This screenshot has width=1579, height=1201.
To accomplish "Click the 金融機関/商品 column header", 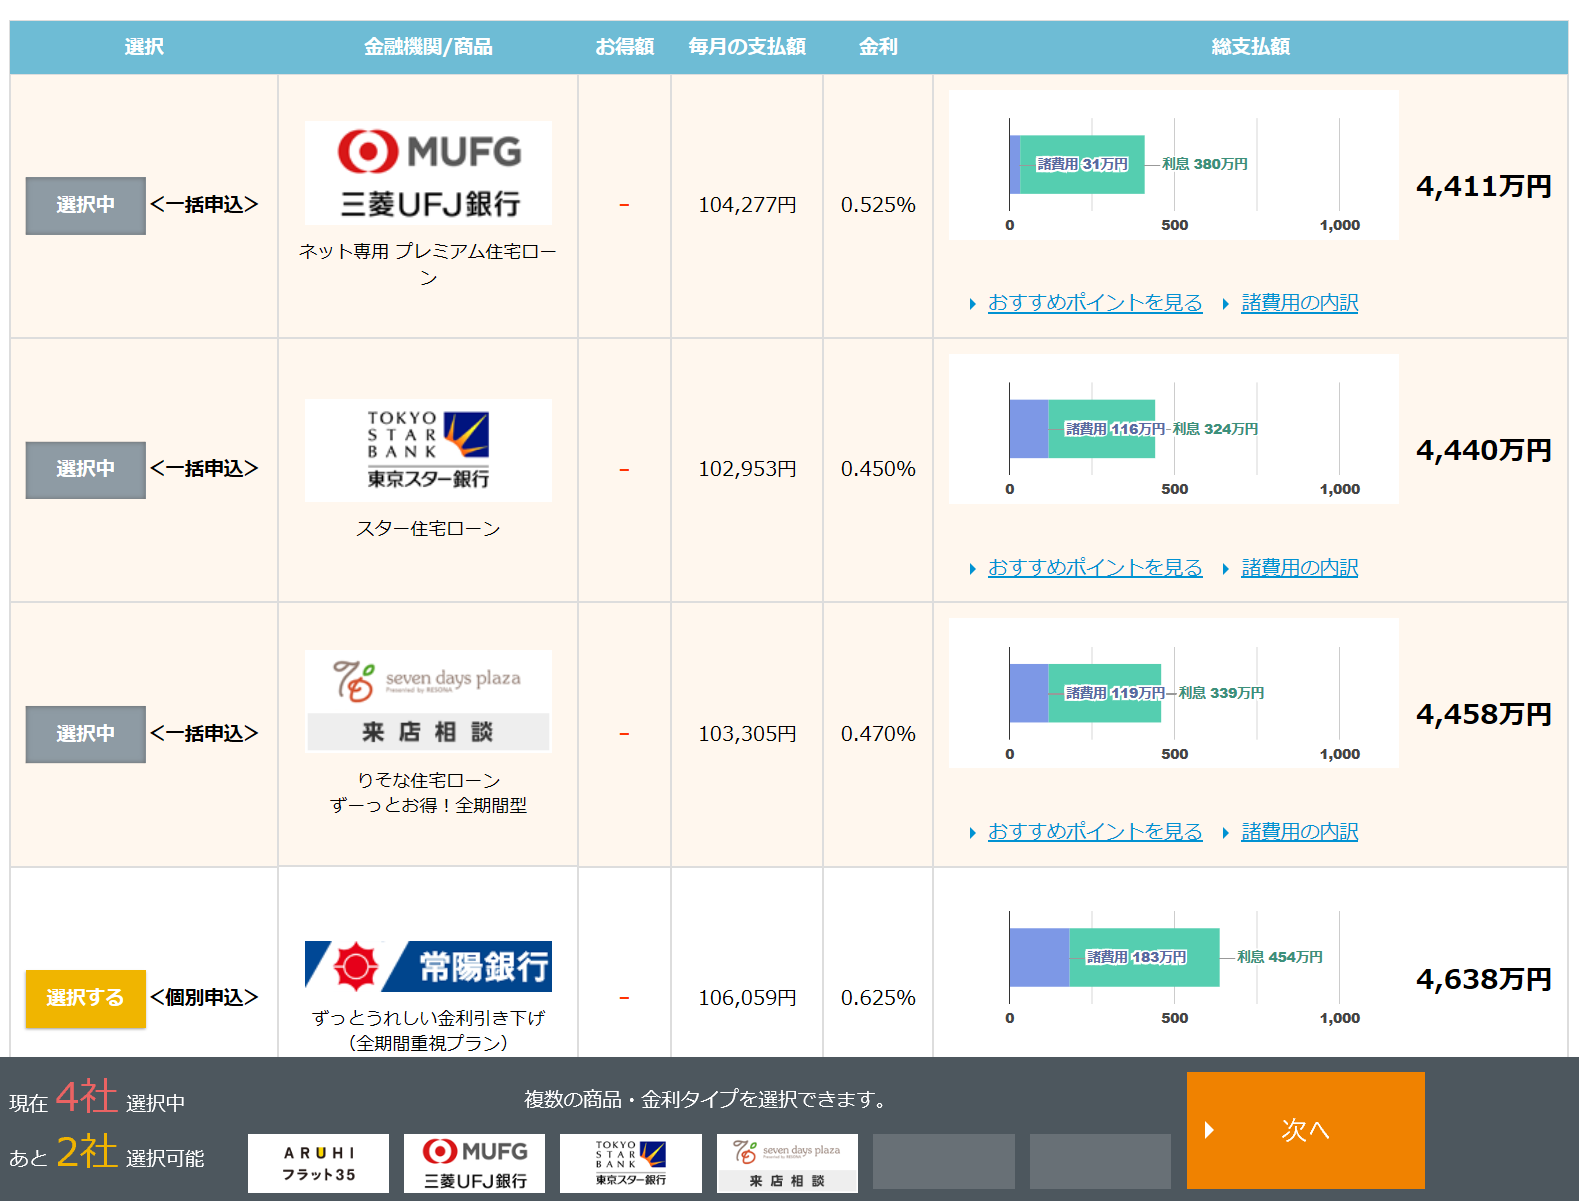I will pyautogui.click(x=428, y=47).
